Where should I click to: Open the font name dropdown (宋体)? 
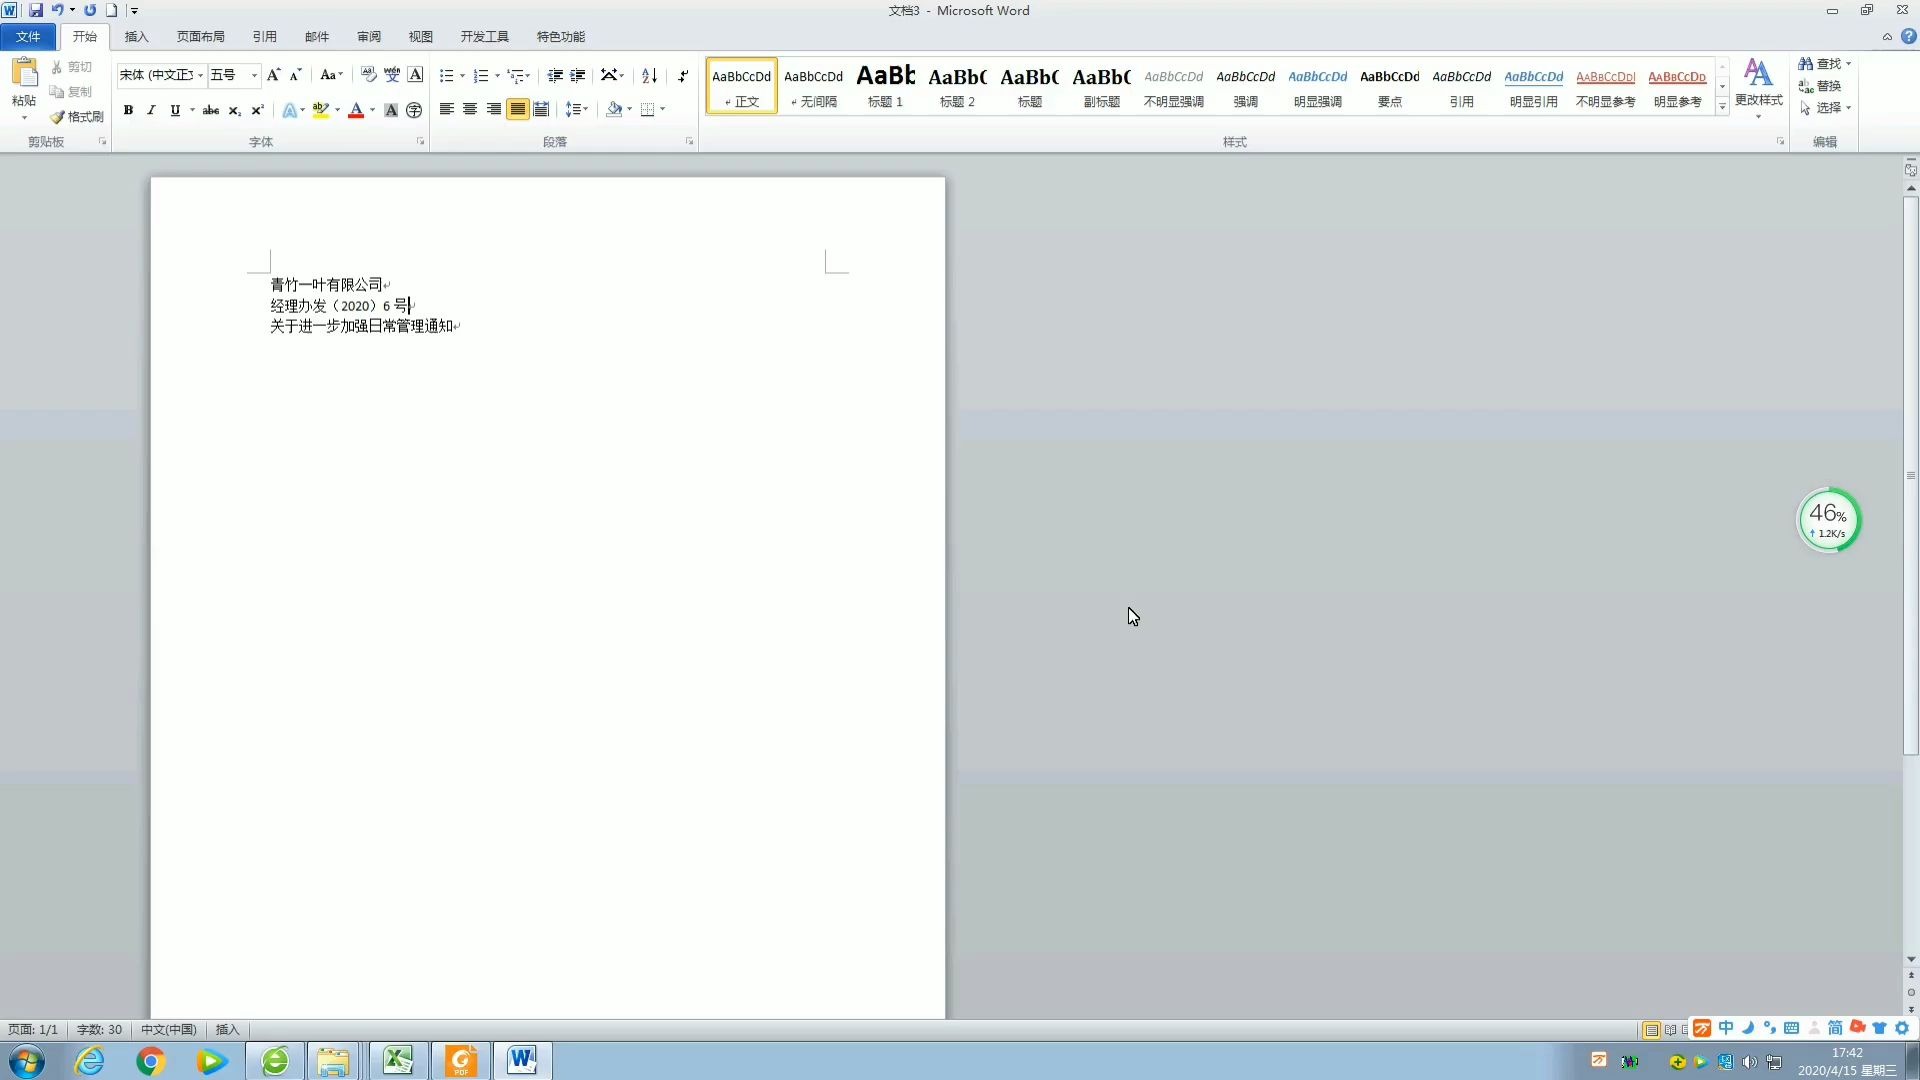point(200,75)
